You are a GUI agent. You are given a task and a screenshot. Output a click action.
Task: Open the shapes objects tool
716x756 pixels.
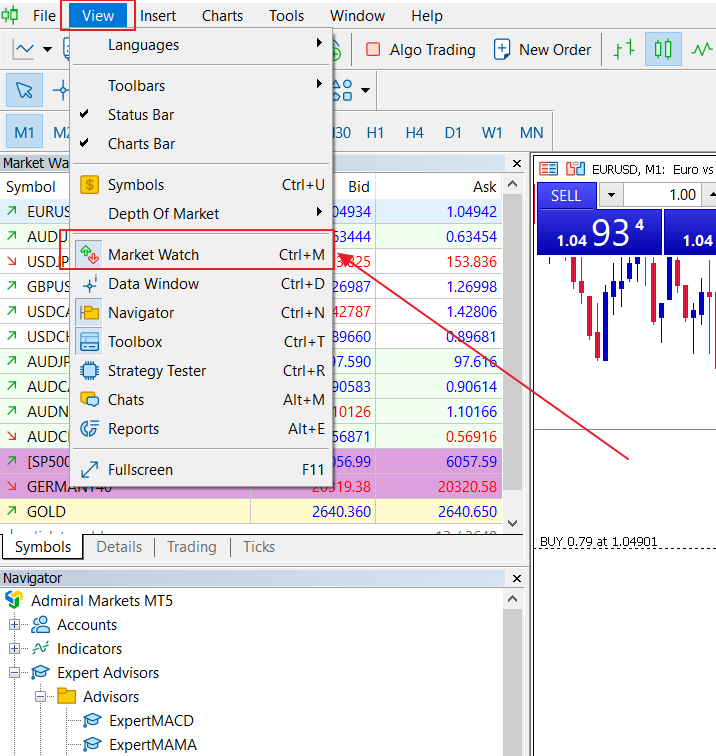click(x=342, y=90)
